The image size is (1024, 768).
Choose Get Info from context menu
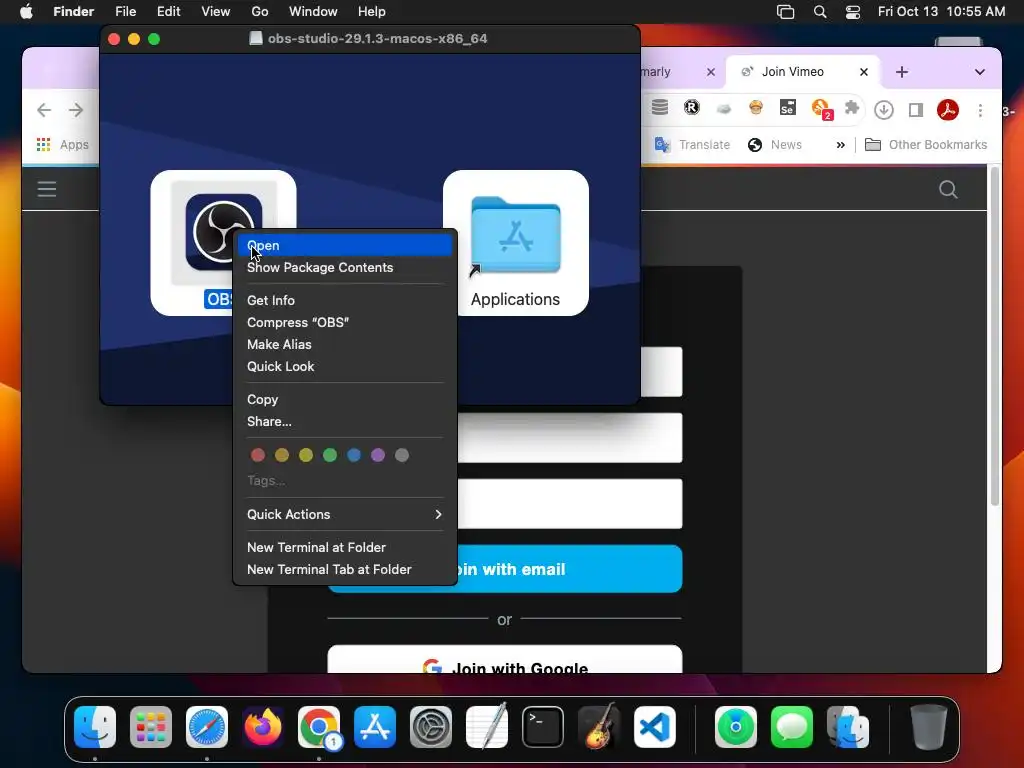click(x=345, y=300)
